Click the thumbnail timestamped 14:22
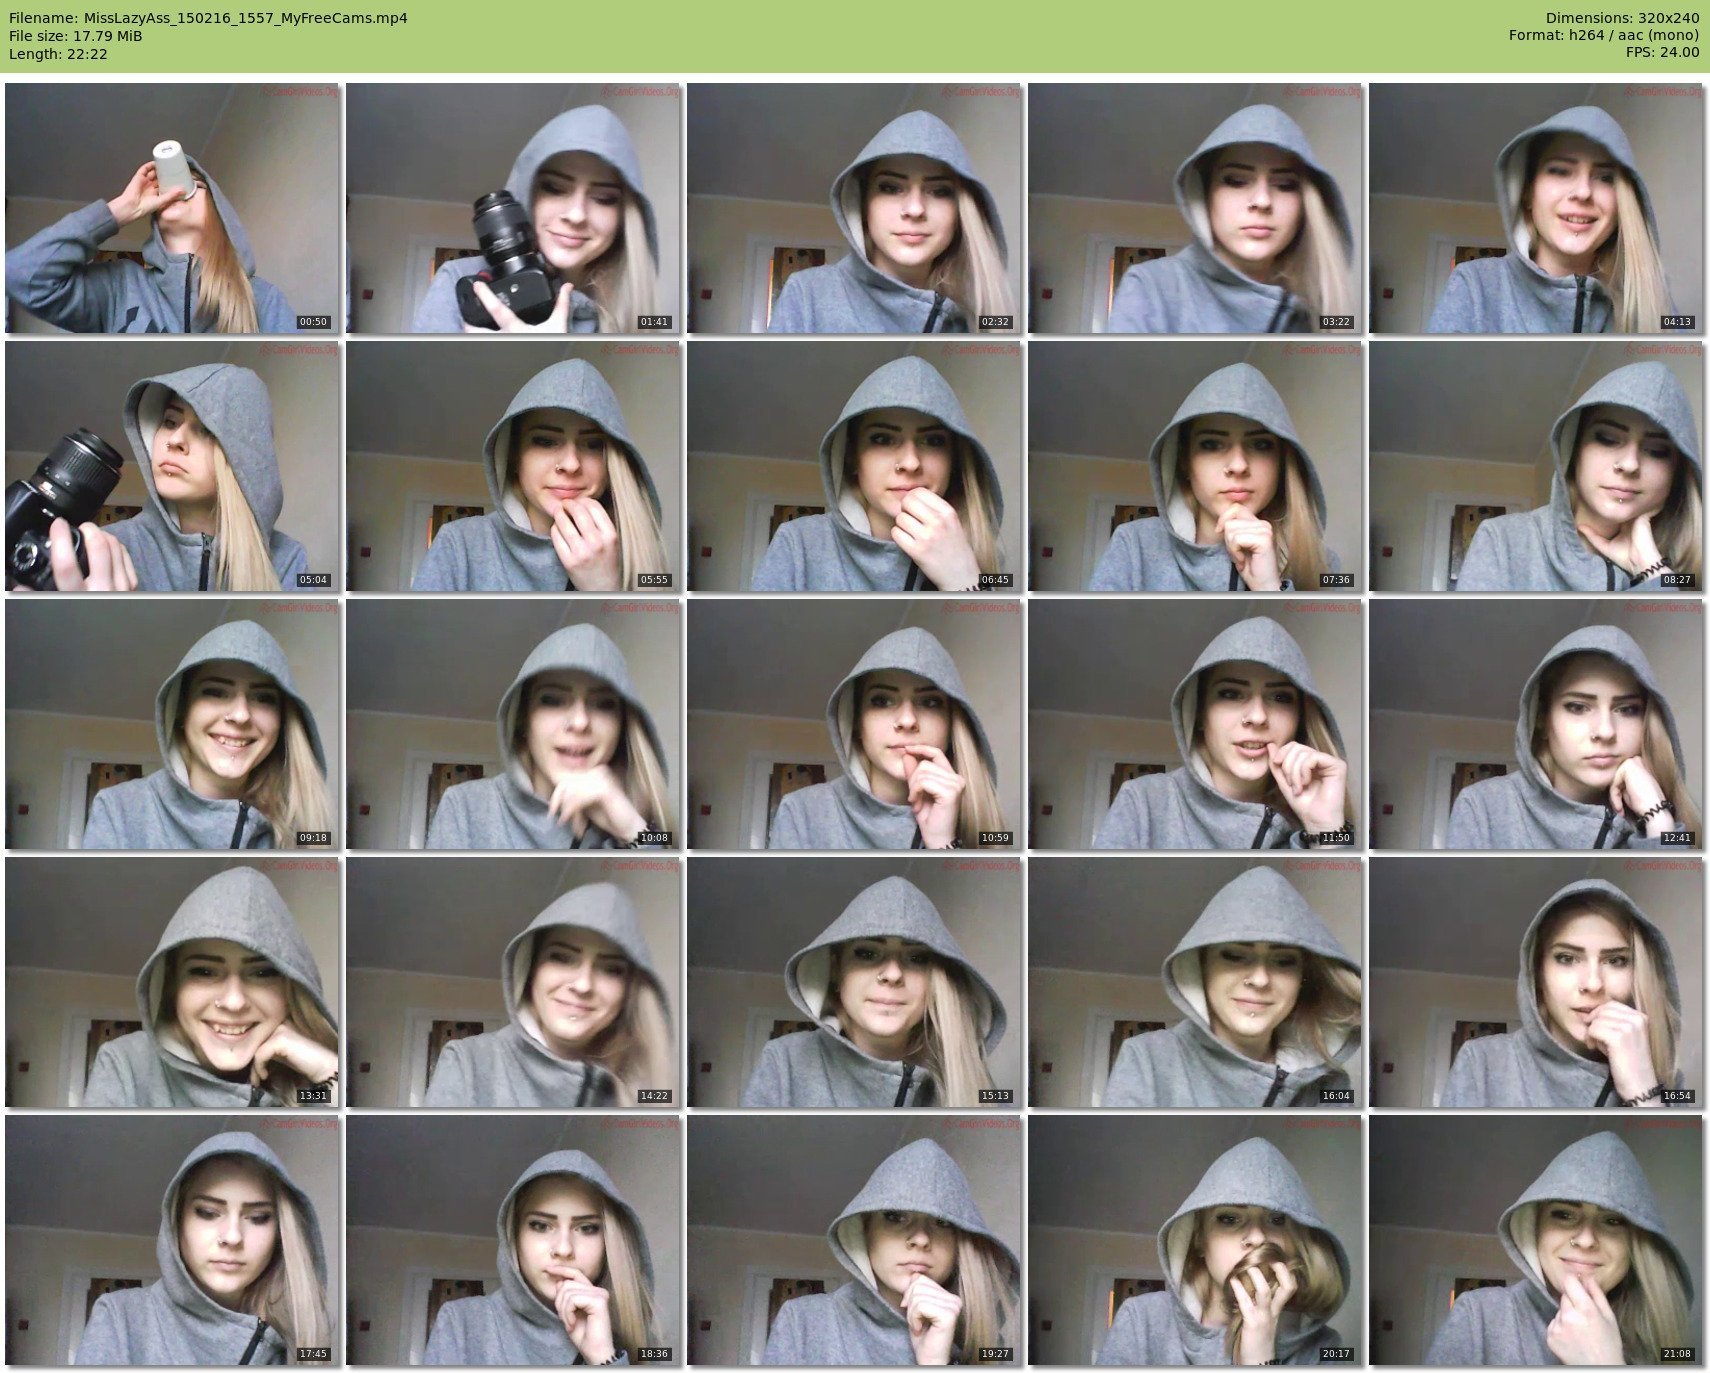Screen dimensions: 1710x1373 coord(513,982)
